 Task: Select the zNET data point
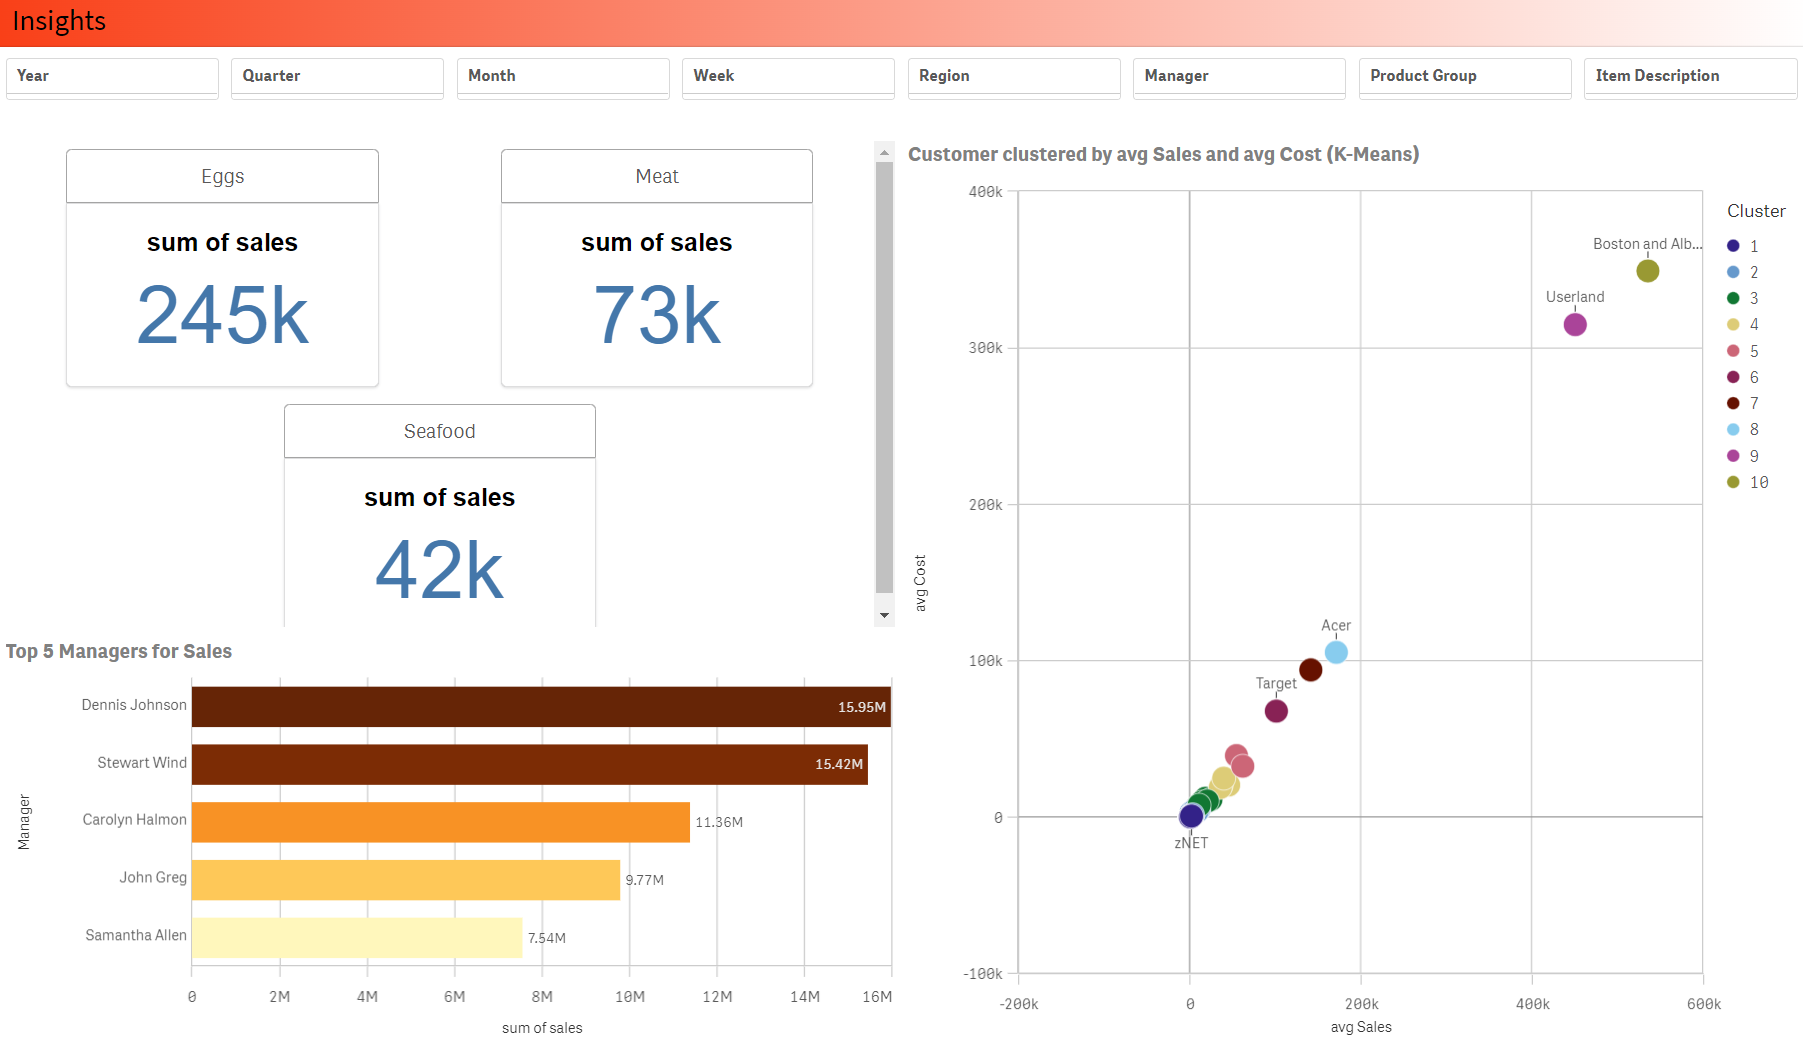[x=1189, y=815]
